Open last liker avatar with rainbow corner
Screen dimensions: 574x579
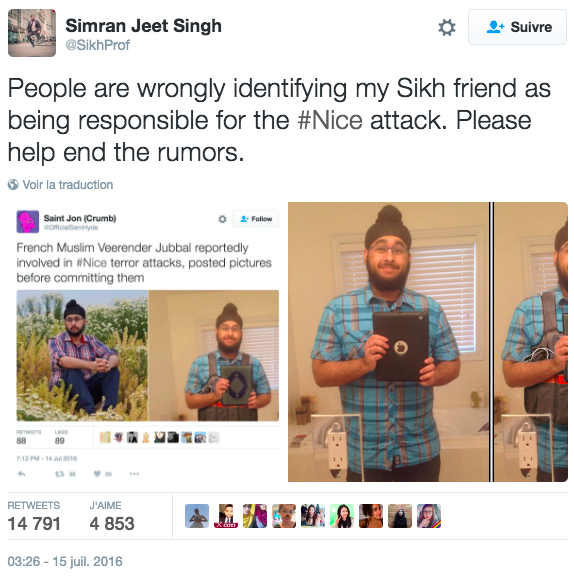click(x=429, y=516)
